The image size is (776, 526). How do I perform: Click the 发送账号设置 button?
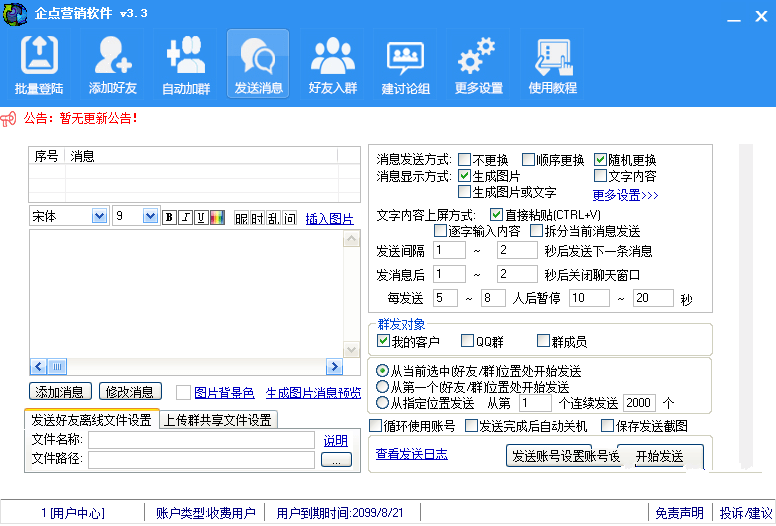pos(562,456)
